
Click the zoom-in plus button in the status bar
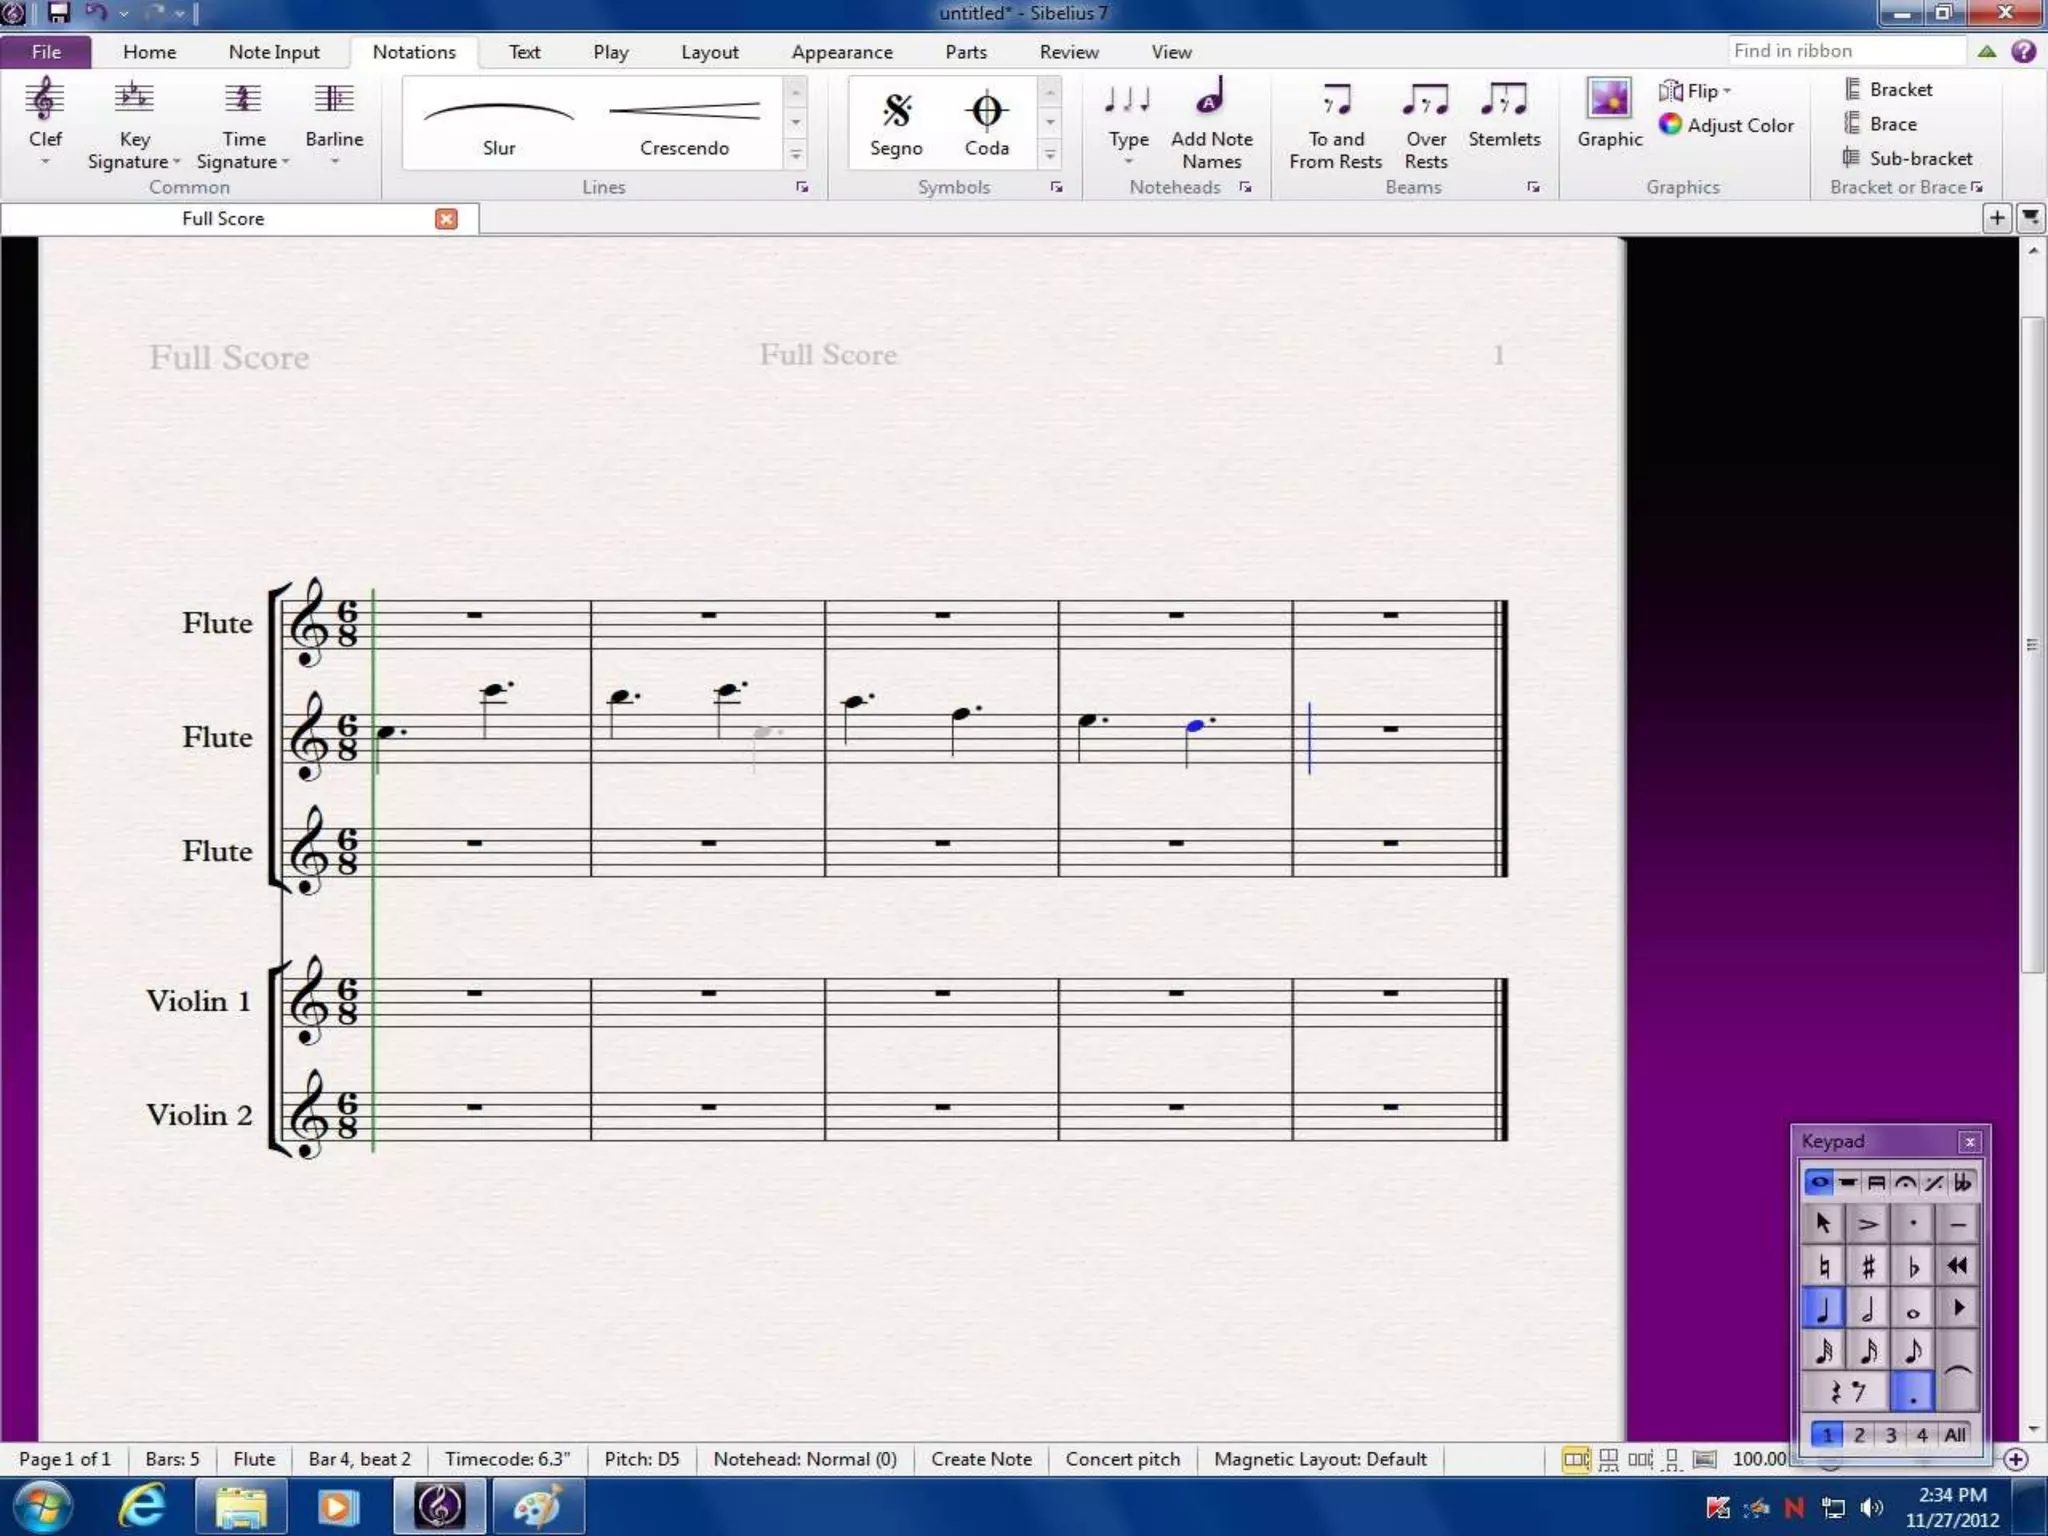coord(2016,1459)
